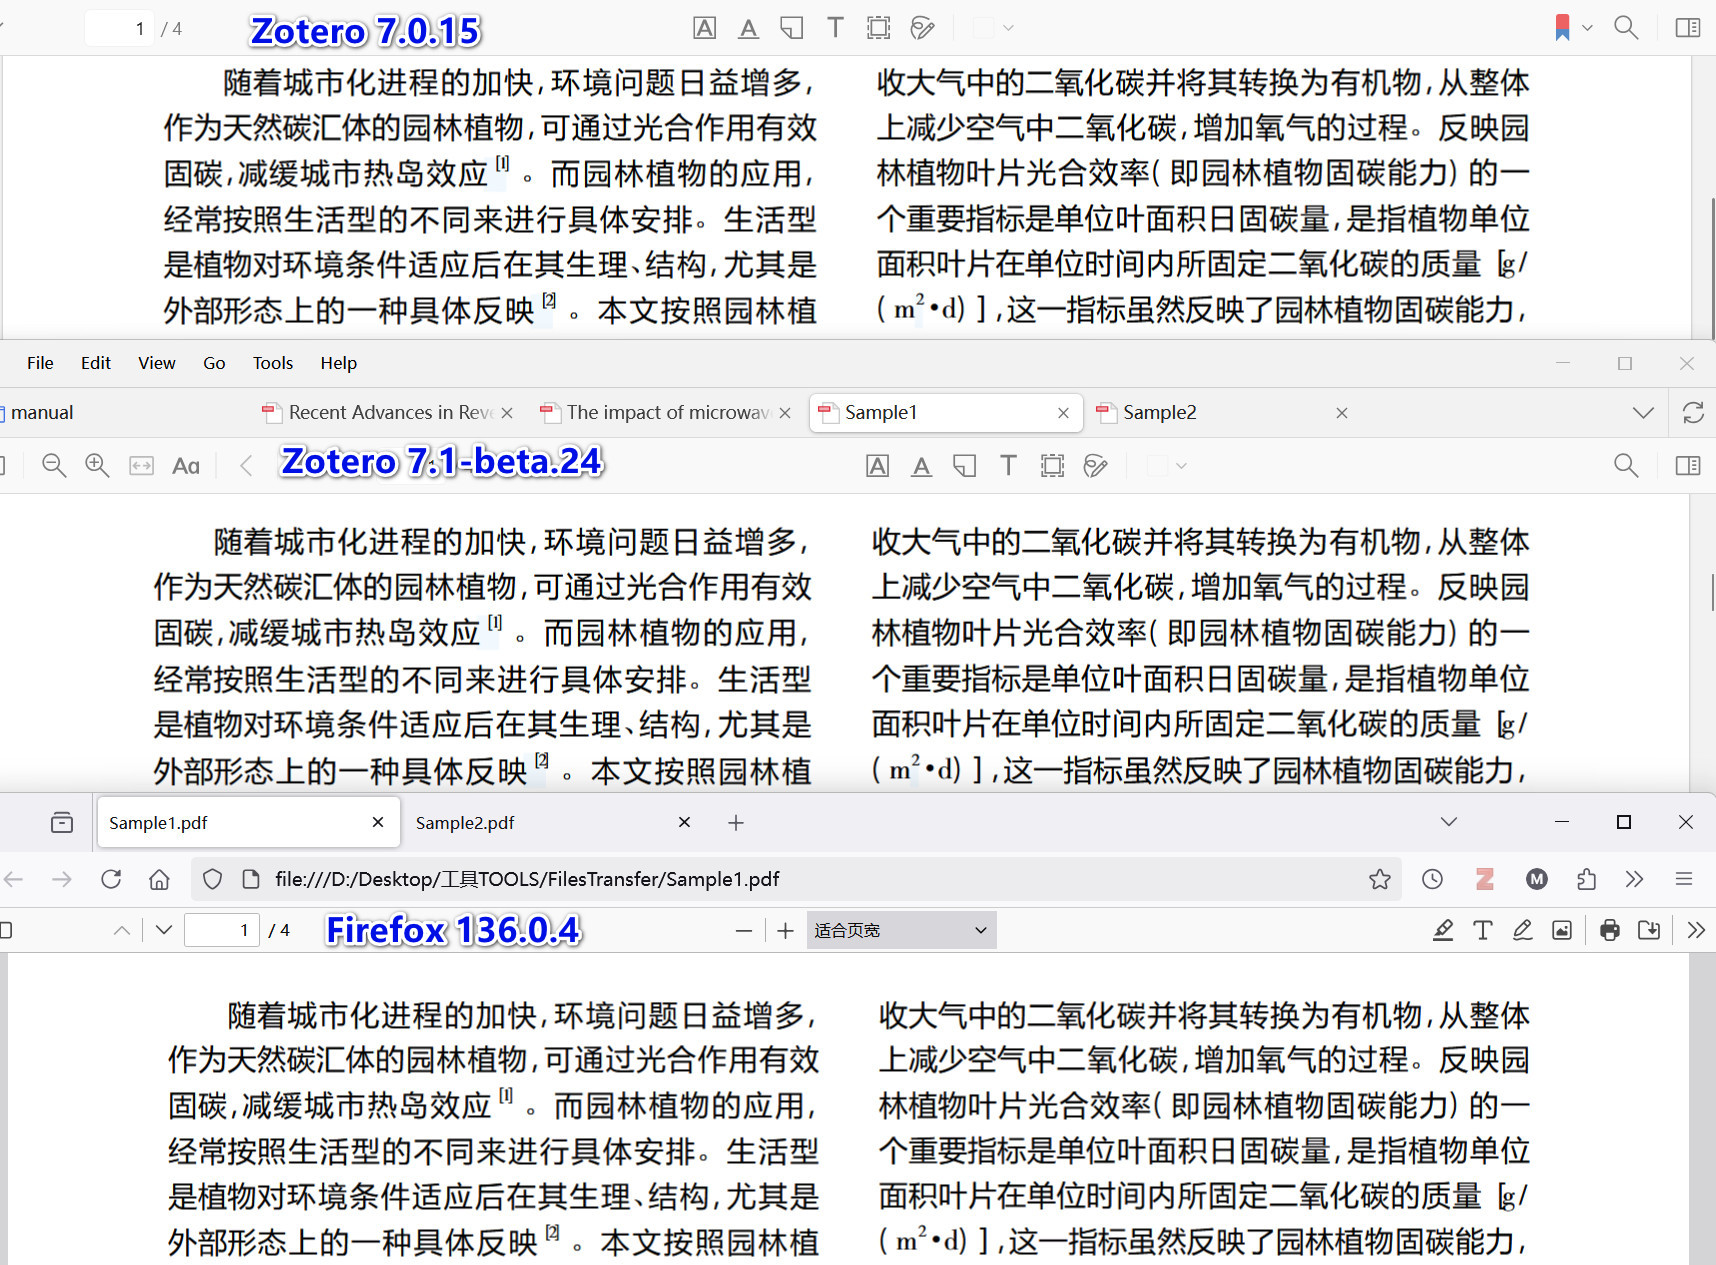Close the Recent Advances tab

click(x=507, y=412)
